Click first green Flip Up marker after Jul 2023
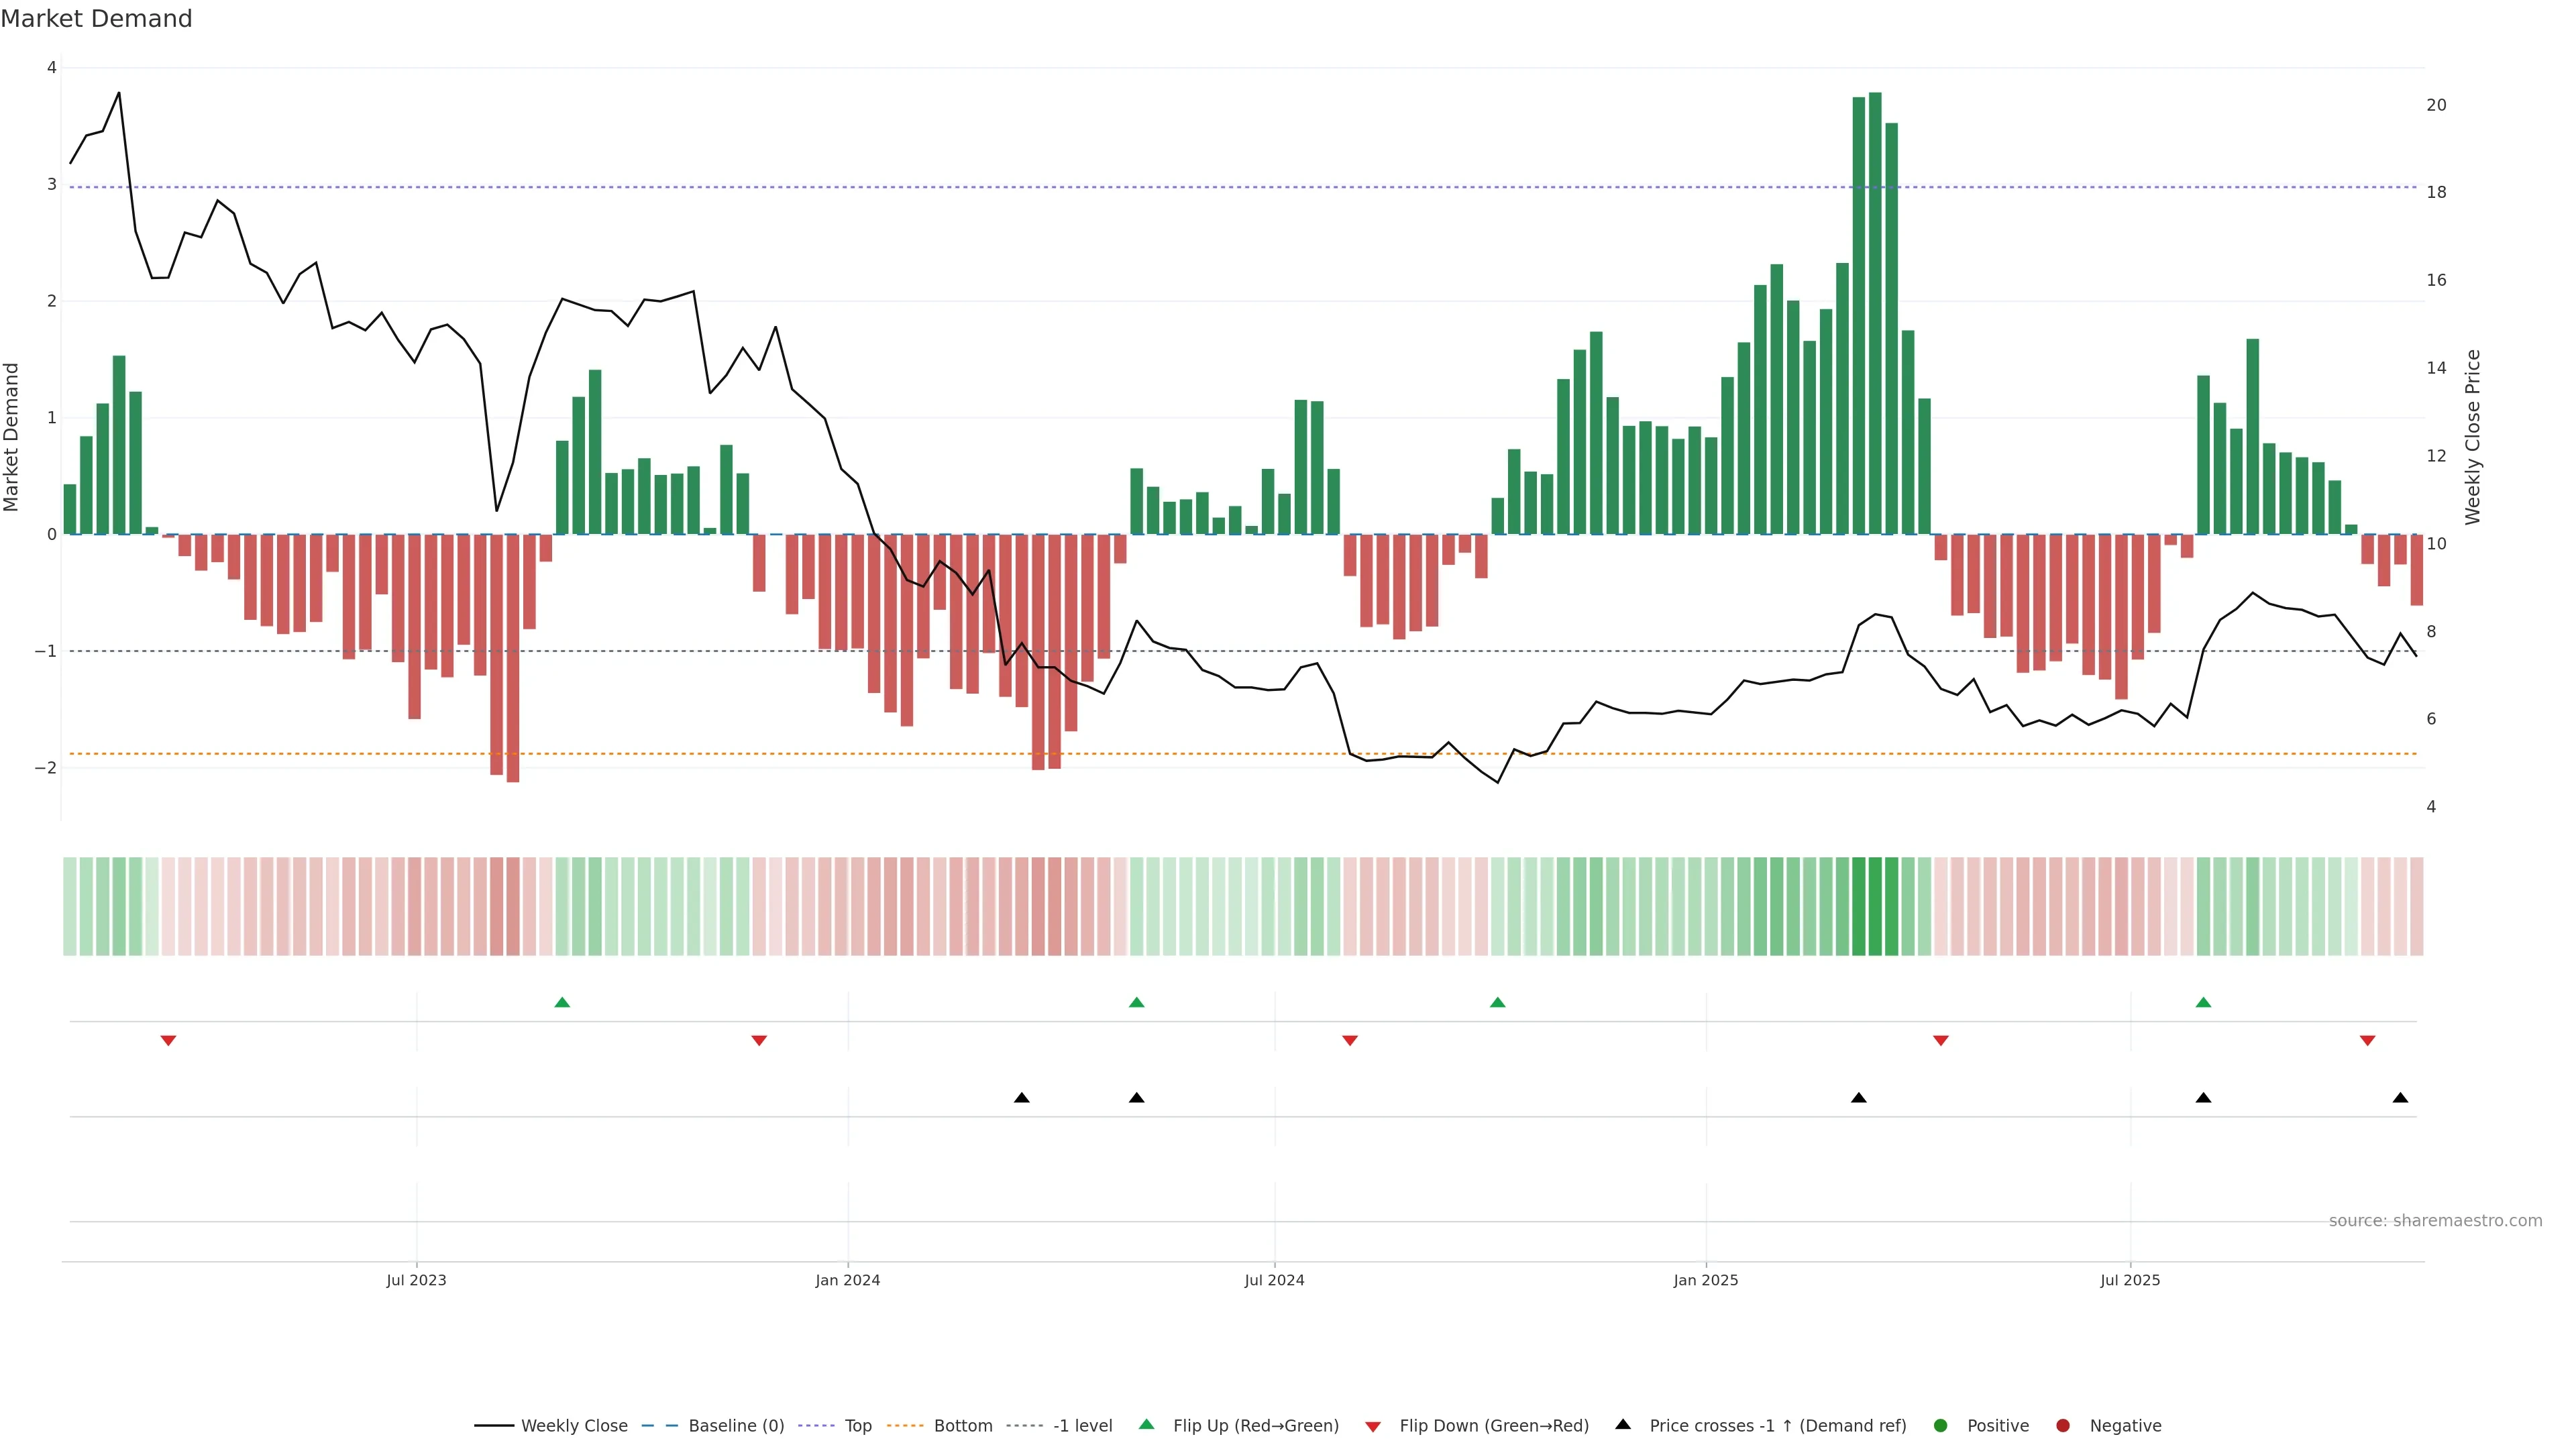Image resolution: width=2576 pixels, height=1449 pixels. coord(562,1003)
